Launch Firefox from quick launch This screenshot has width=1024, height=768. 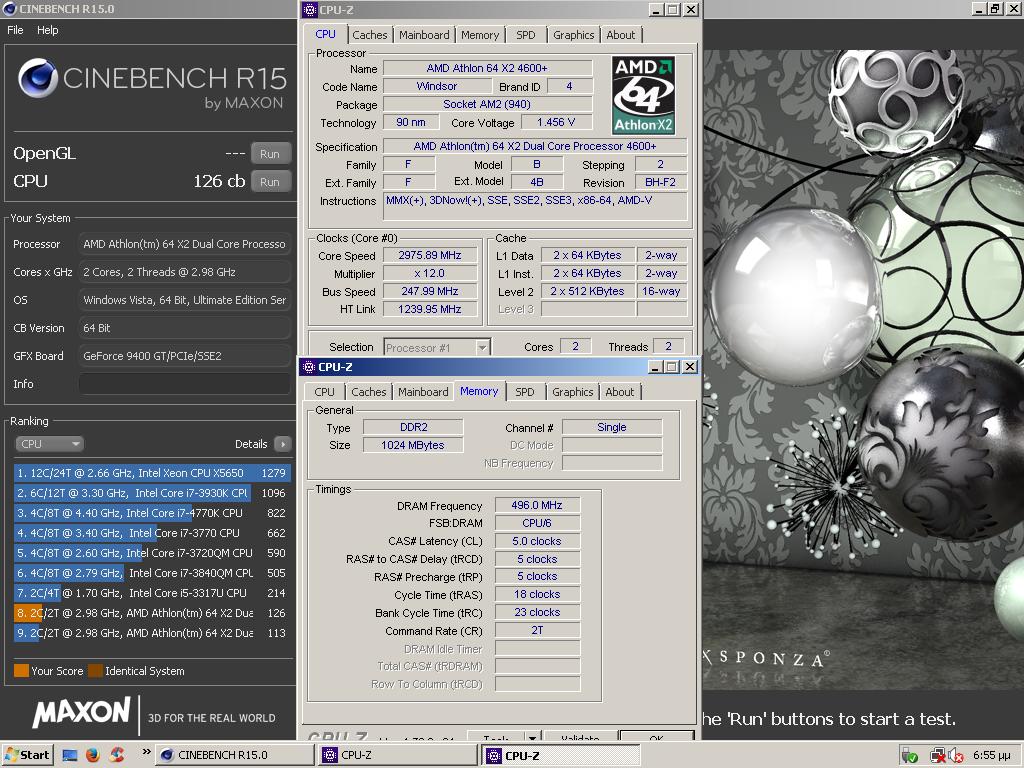click(x=93, y=755)
